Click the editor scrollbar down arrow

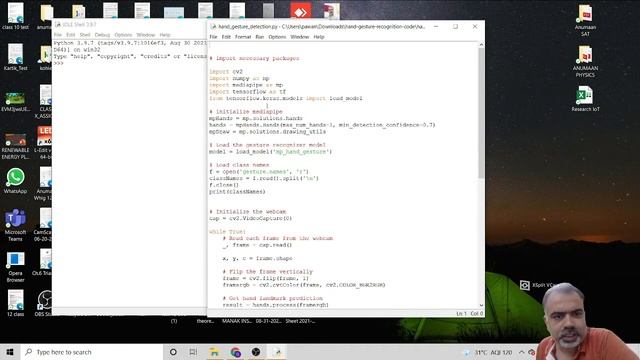[481, 305]
